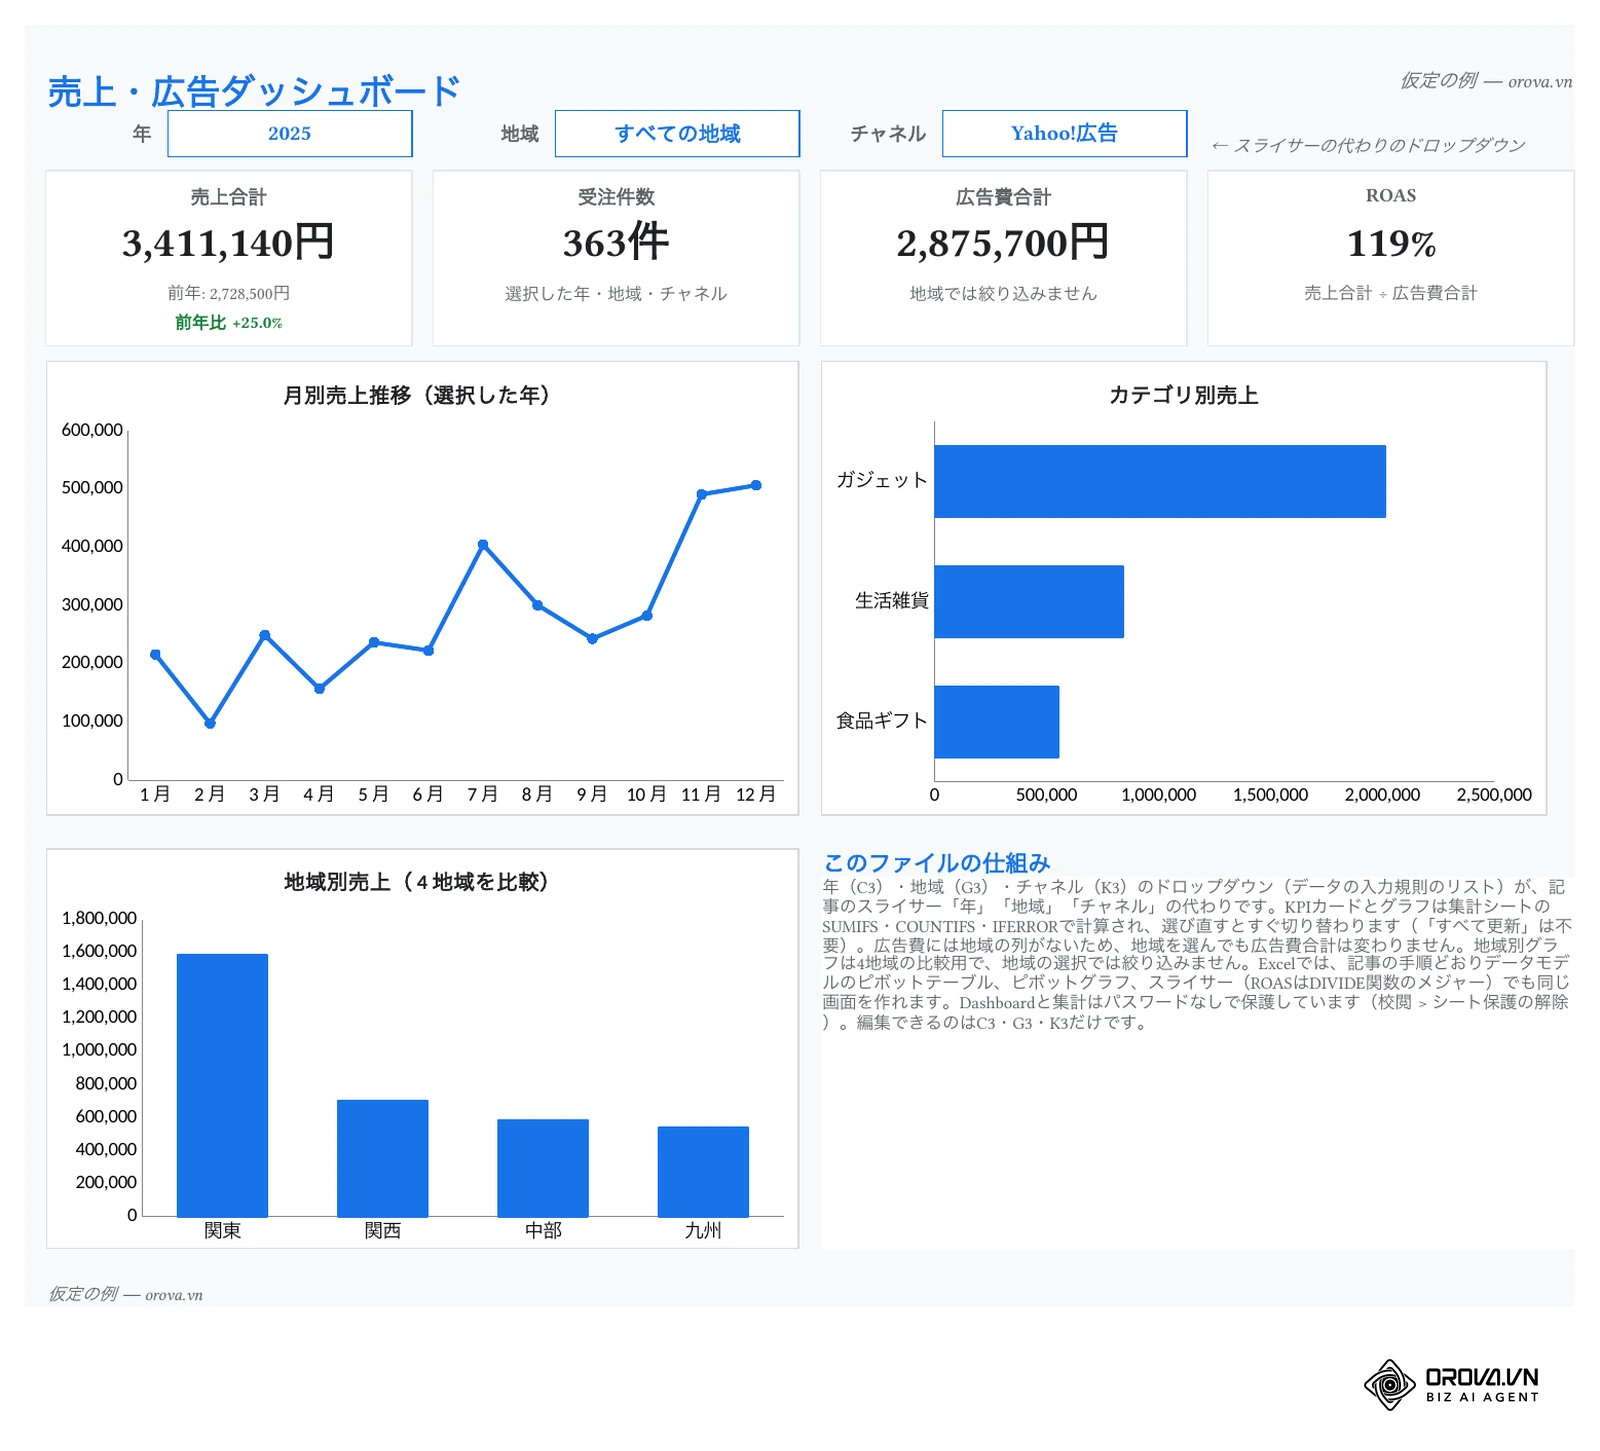Click the カテゴリ別売上 chart title

[1183, 395]
